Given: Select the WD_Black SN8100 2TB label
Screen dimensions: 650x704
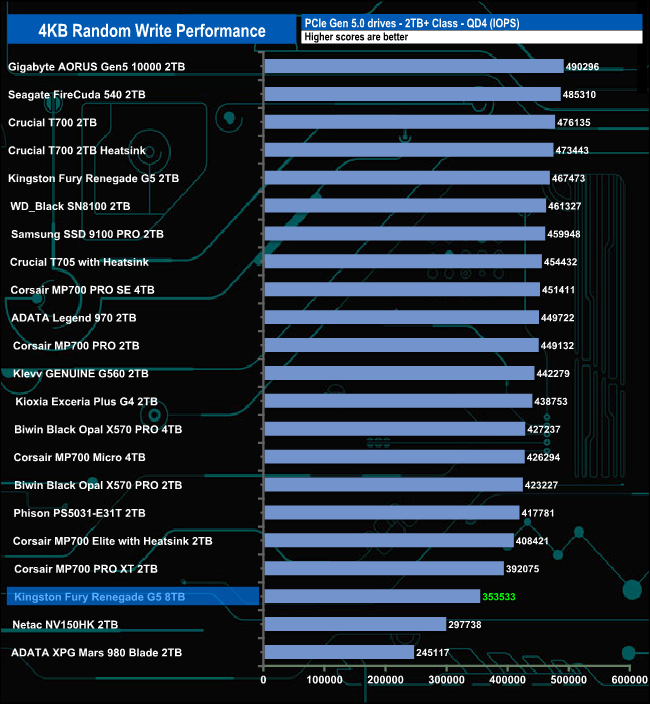Looking at the screenshot, I should click(x=70, y=206).
